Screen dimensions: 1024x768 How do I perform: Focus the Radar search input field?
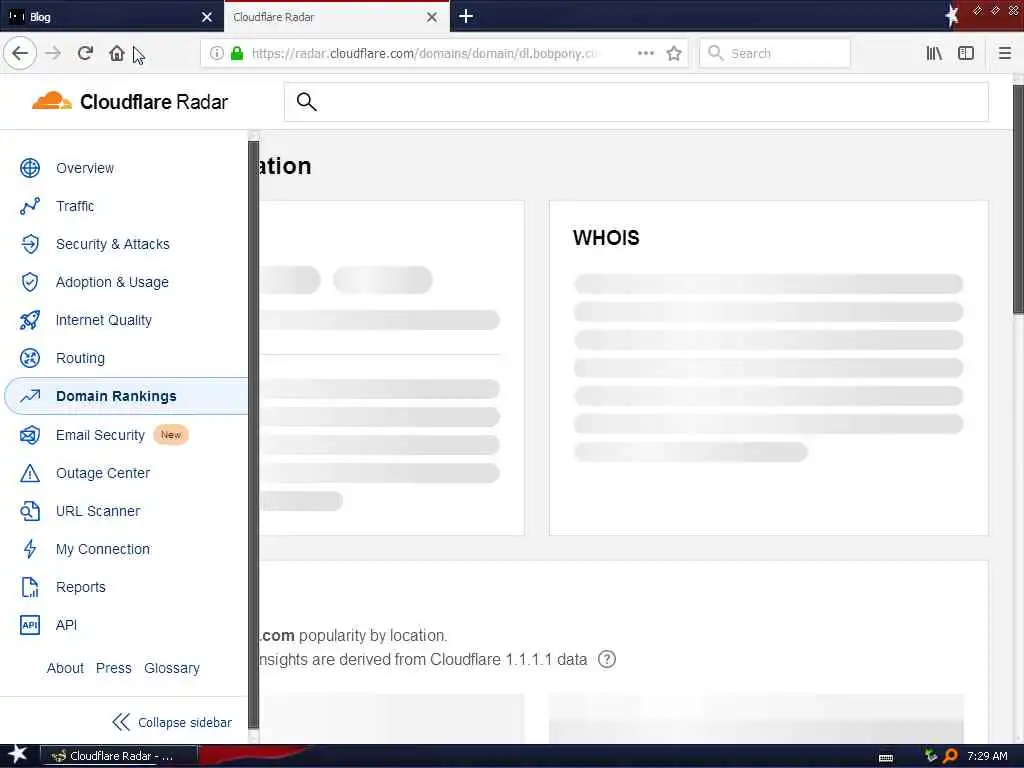pyautogui.click(x=636, y=102)
